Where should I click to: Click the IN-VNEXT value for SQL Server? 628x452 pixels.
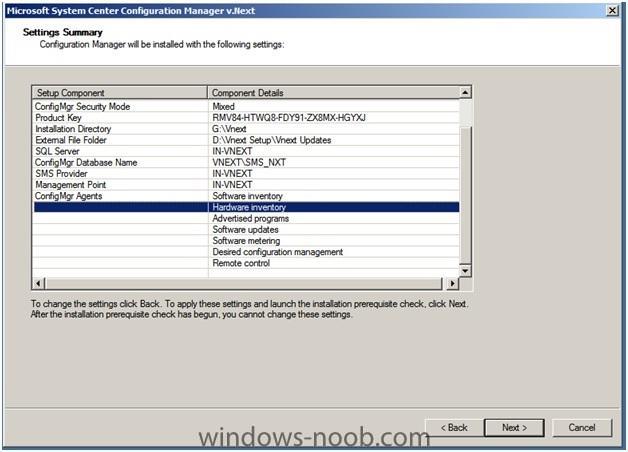[x=232, y=151]
